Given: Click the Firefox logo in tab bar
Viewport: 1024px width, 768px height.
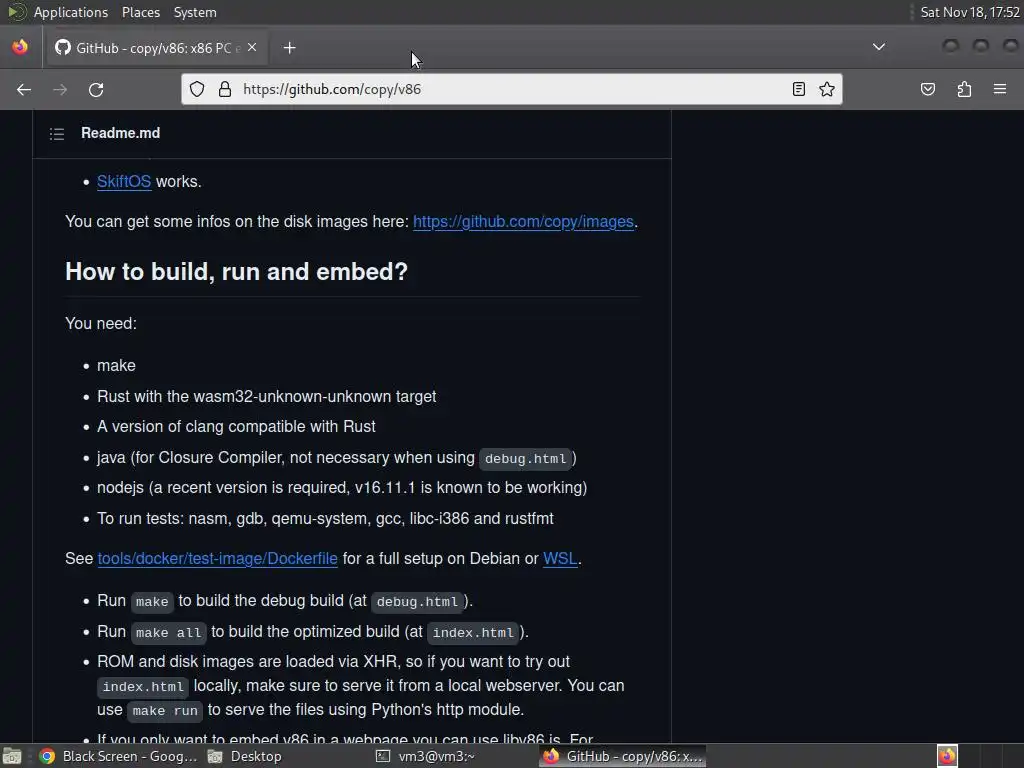Looking at the screenshot, I should coord(20,47).
